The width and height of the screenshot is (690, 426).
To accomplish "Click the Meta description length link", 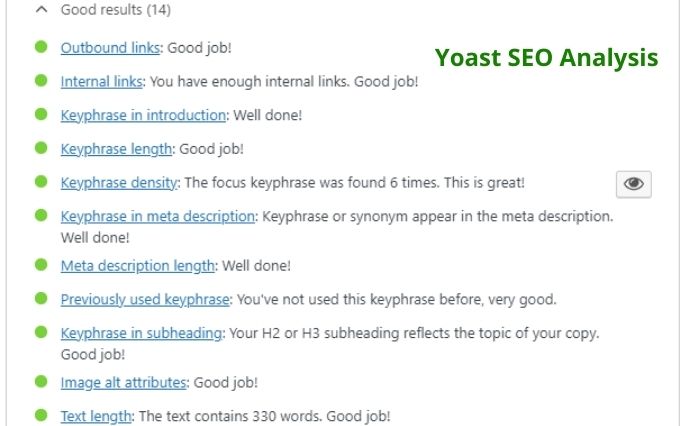I will click(138, 266).
